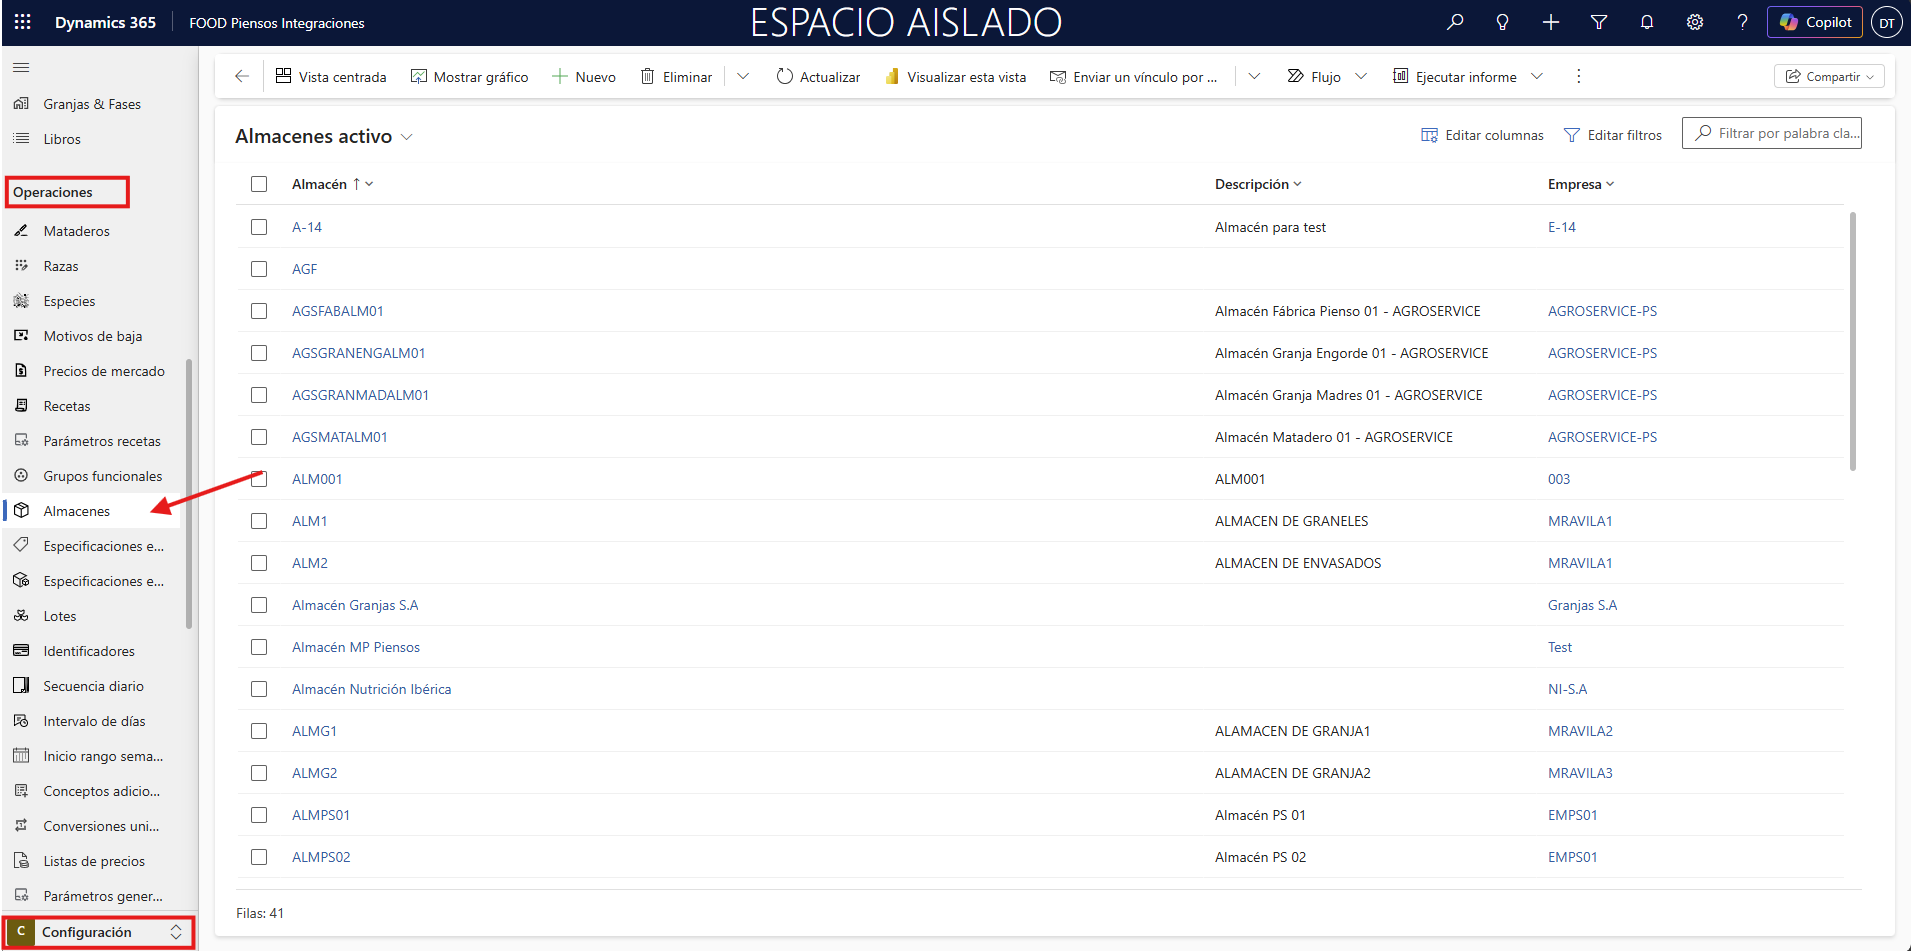Click the advanced find funnel icon
The image size is (1911, 951).
click(x=1598, y=22)
